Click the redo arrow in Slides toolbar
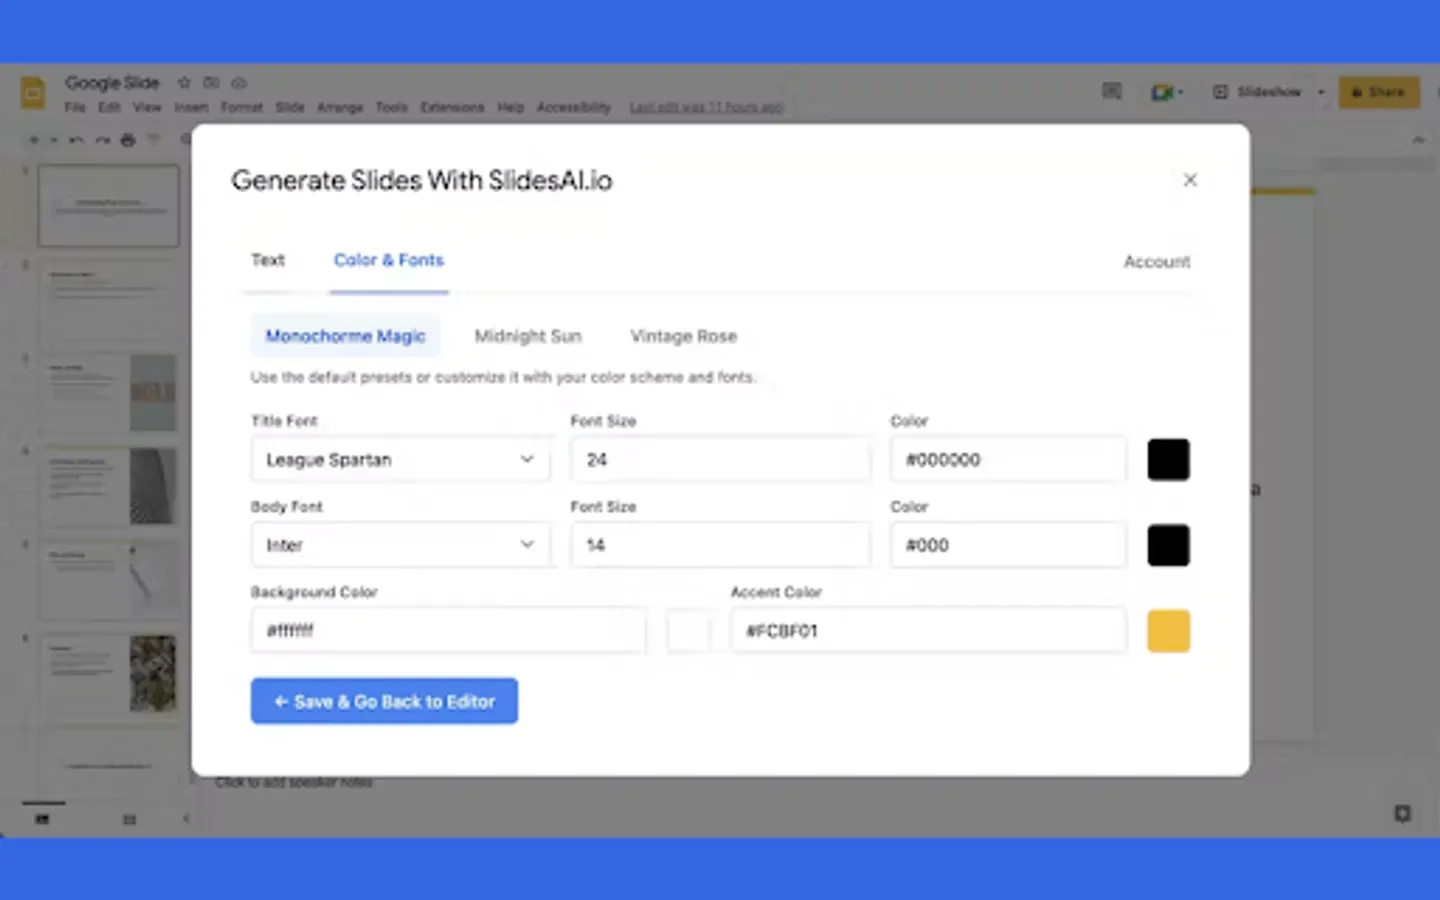 click(102, 140)
